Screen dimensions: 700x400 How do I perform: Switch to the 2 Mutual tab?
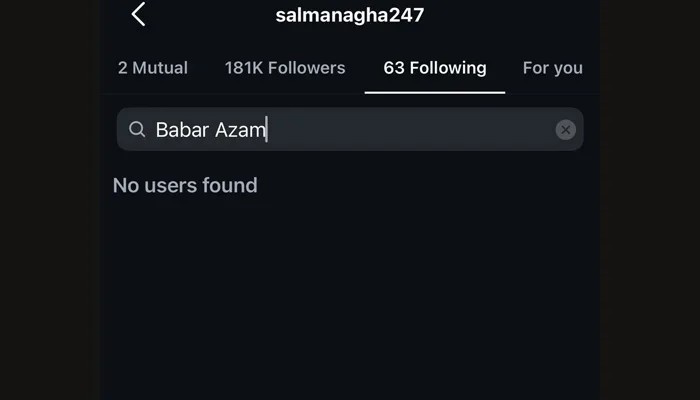152,68
